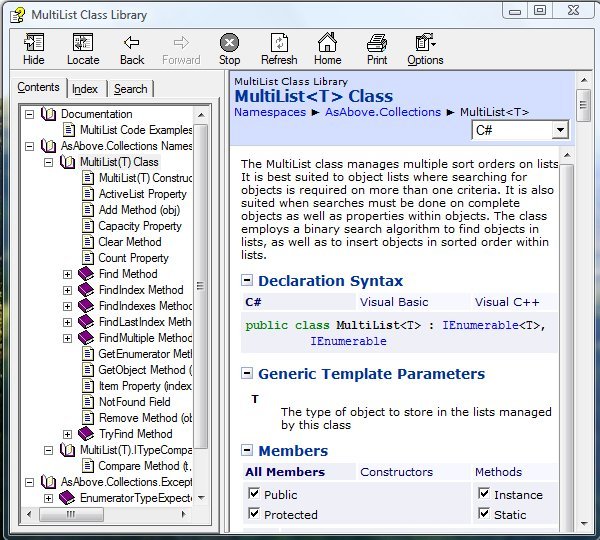Open GetObject Method topic in tree
This screenshot has width=600, height=540.
click(145, 370)
